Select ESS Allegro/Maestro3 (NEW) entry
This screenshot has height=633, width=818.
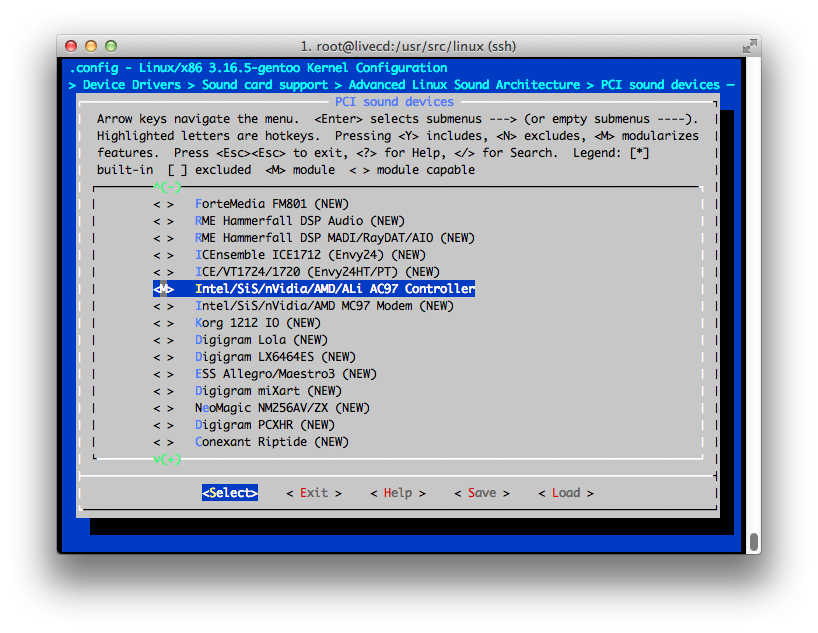286,374
